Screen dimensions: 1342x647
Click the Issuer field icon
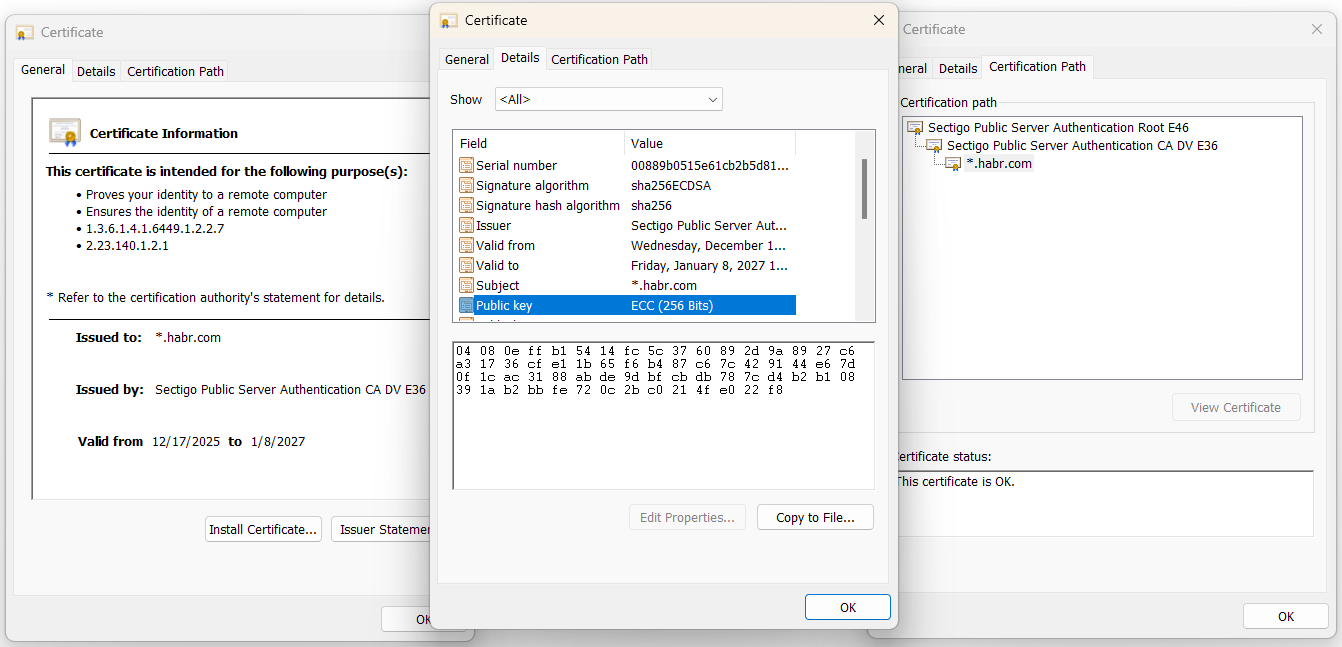pos(466,226)
